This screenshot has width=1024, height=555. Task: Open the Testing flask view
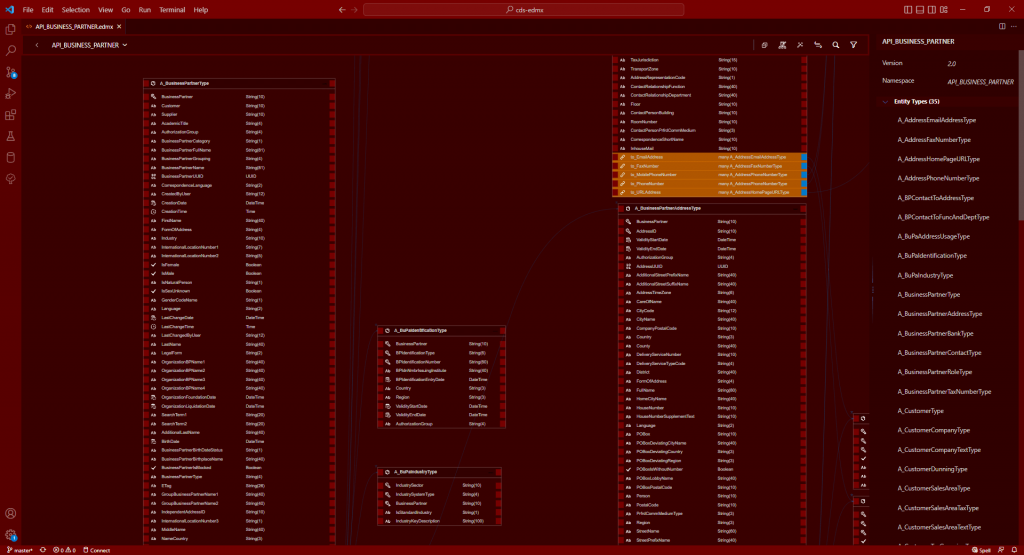(x=10, y=136)
